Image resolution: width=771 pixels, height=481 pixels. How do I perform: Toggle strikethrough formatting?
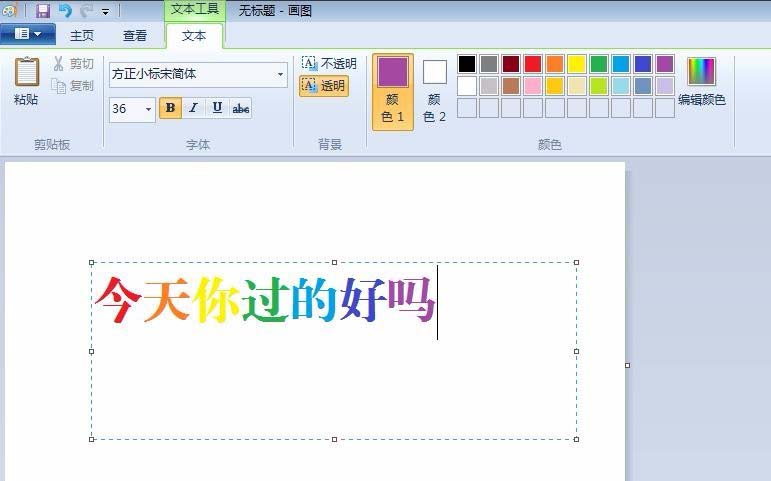click(240, 108)
